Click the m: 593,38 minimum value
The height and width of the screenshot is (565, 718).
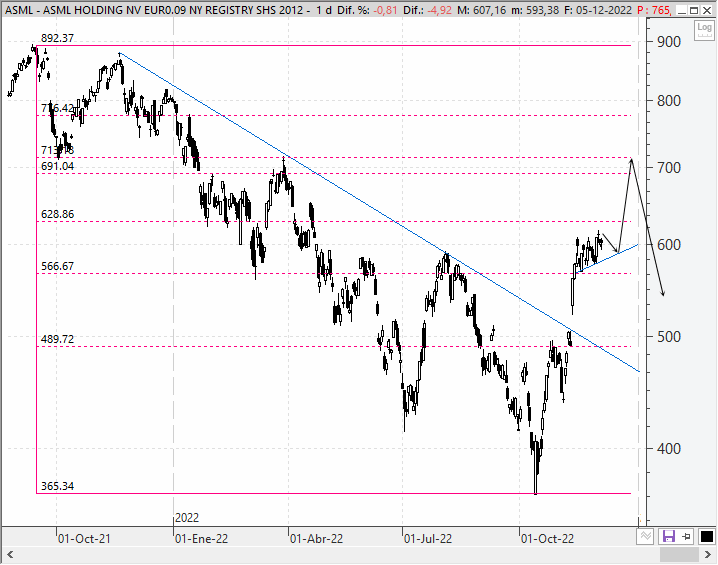pyautogui.click(x=535, y=10)
